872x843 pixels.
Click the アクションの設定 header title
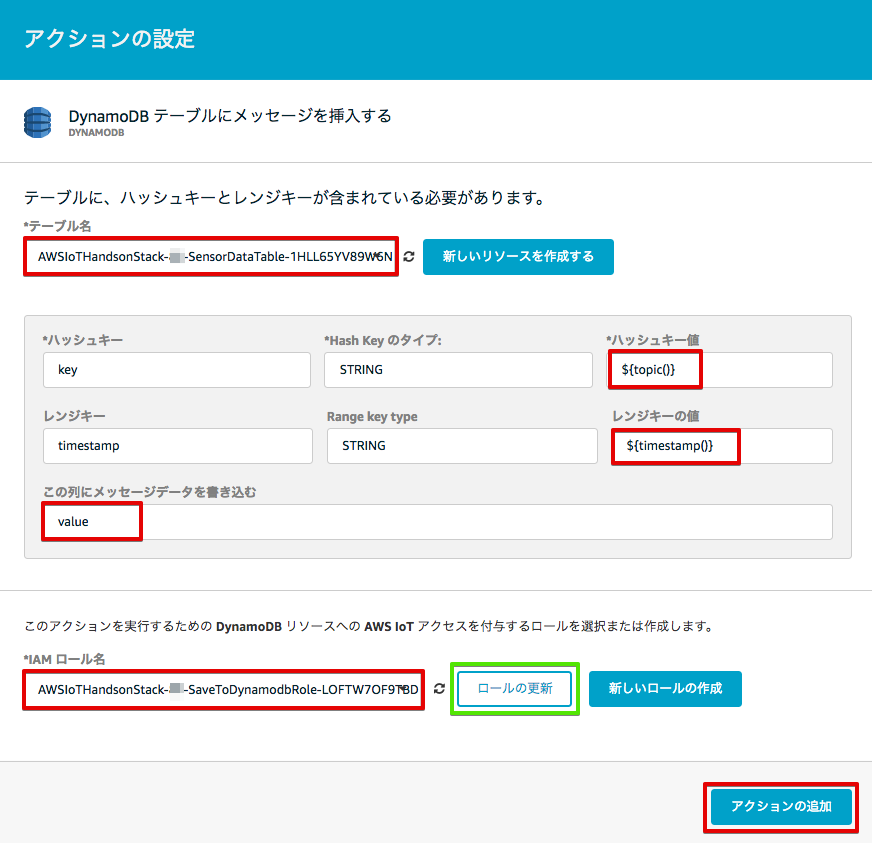point(110,39)
